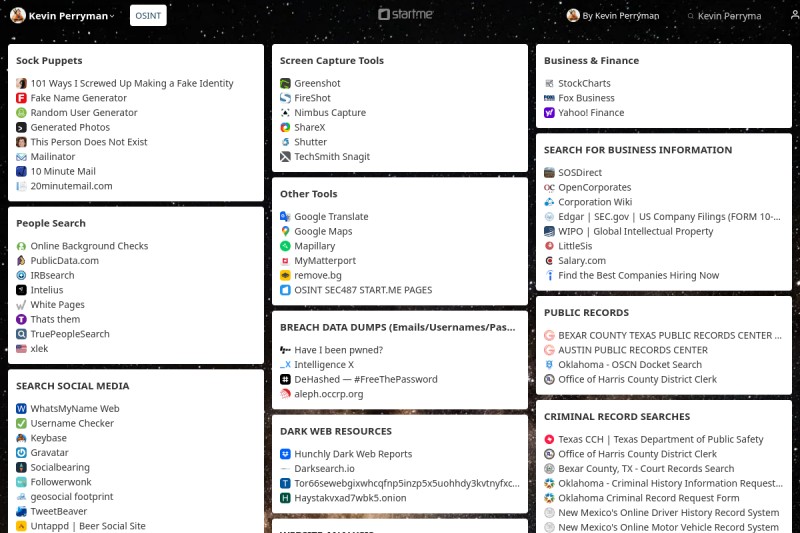Screen dimensions: 800x533
Task: Open WIPO Global Intellectual Property link
Action: pos(636,232)
